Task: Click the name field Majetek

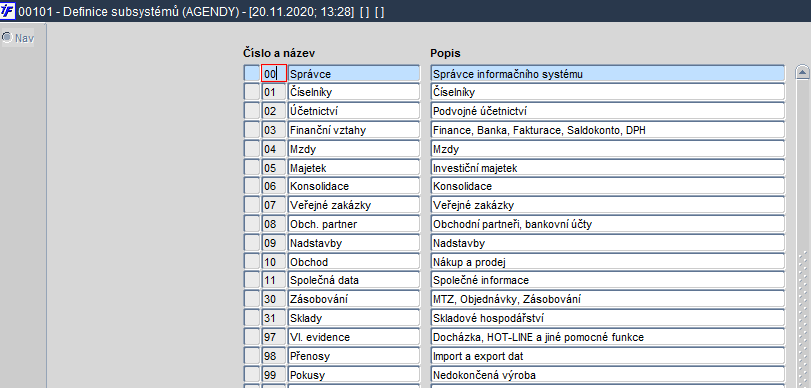Action: click(x=354, y=168)
